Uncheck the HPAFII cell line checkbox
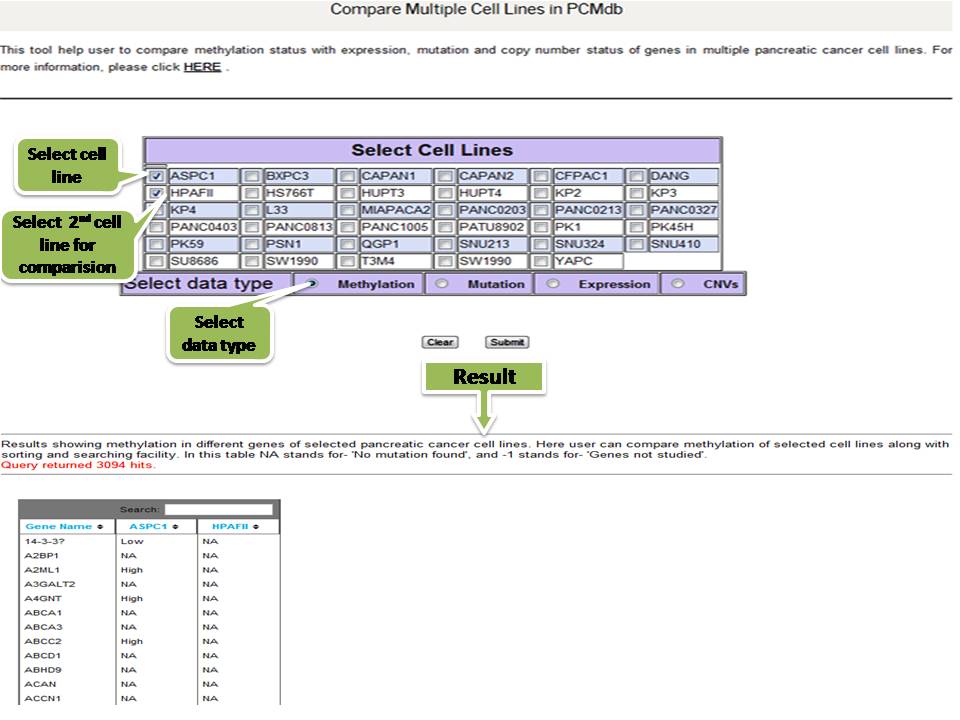960x720 pixels. coord(157,194)
